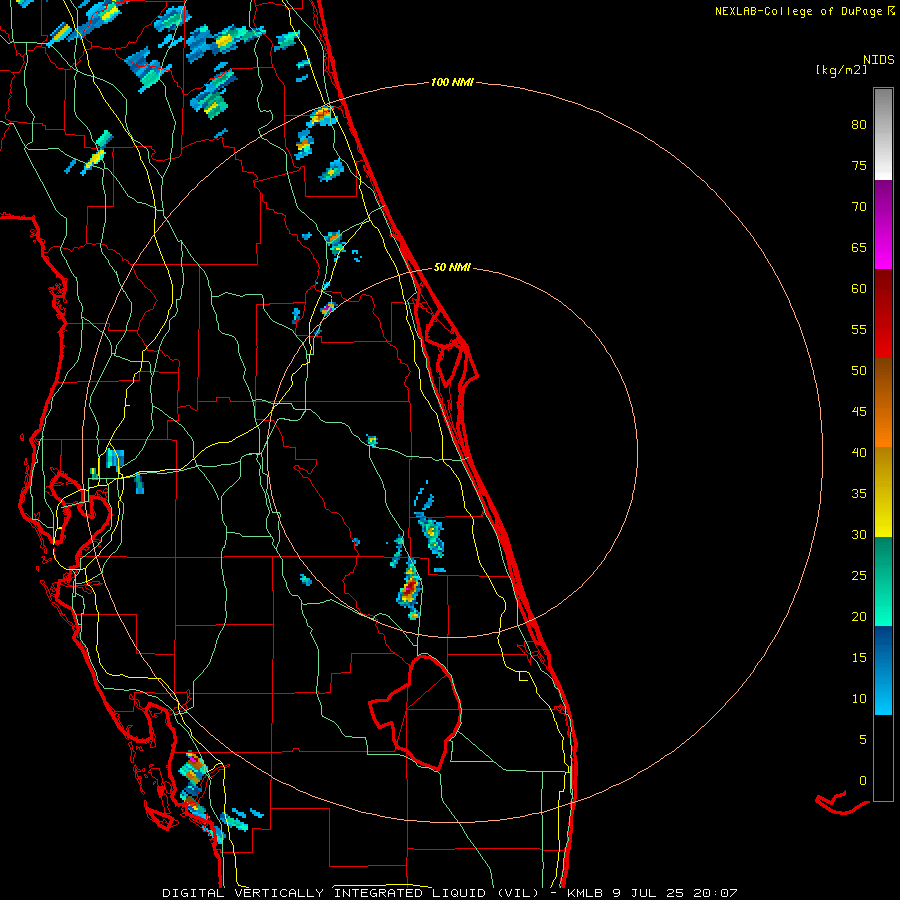Click the 45 value on the color scale
This screenshot has height=900, width=900.
point(859,412)
